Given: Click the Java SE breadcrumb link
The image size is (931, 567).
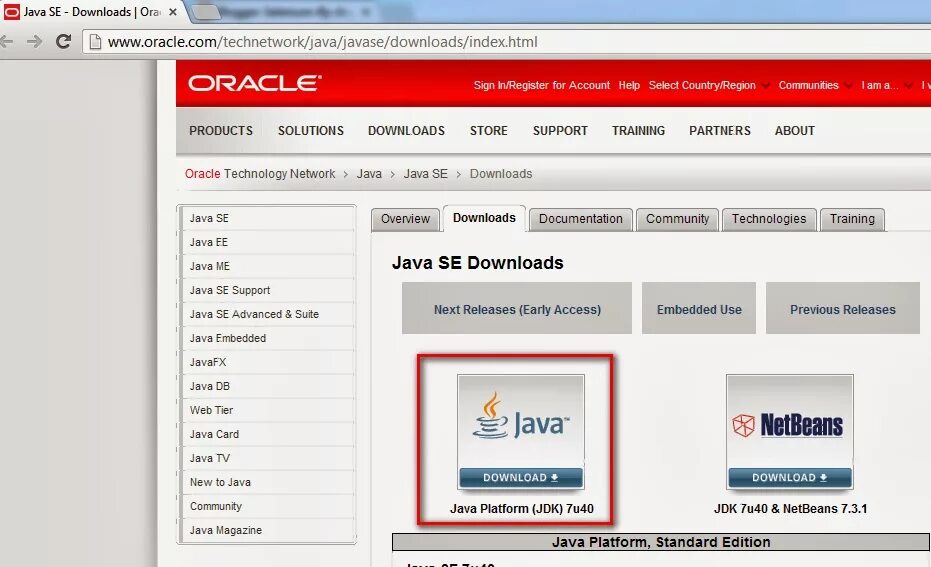Looking at the screenshot, I should (426, 174).
